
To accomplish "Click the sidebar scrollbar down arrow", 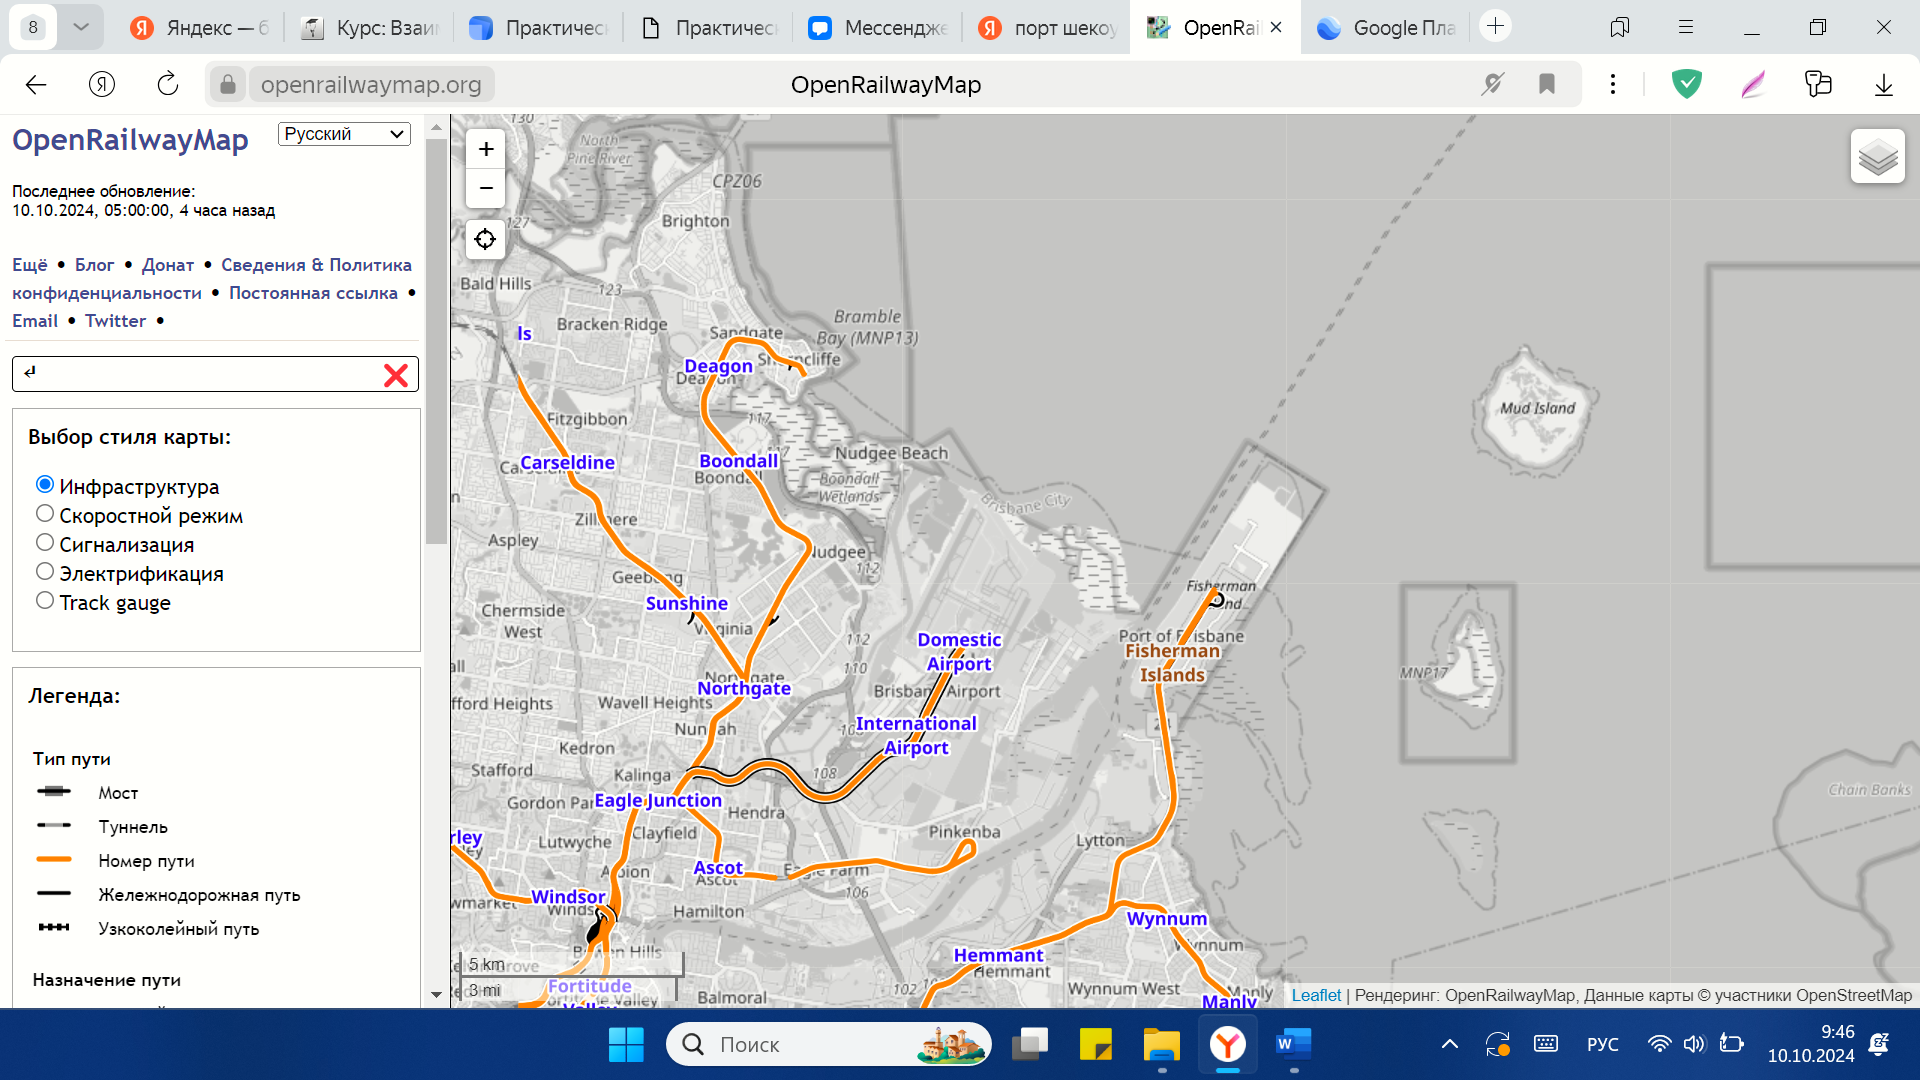I will [436, 995].
